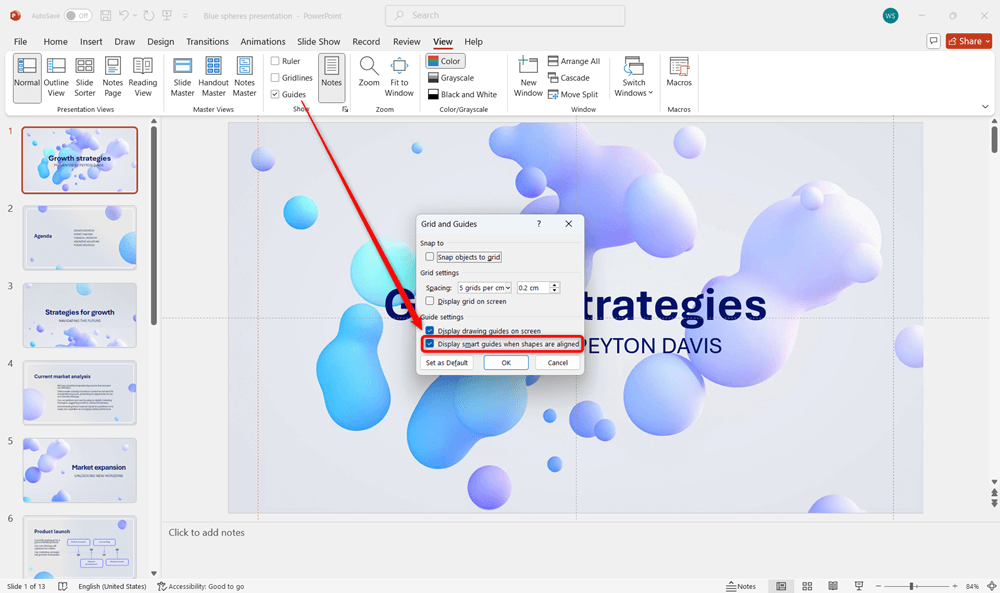Screen dimensions: 1000x593
Task: Select the Handout Master icon
Action: coord(213,73)
